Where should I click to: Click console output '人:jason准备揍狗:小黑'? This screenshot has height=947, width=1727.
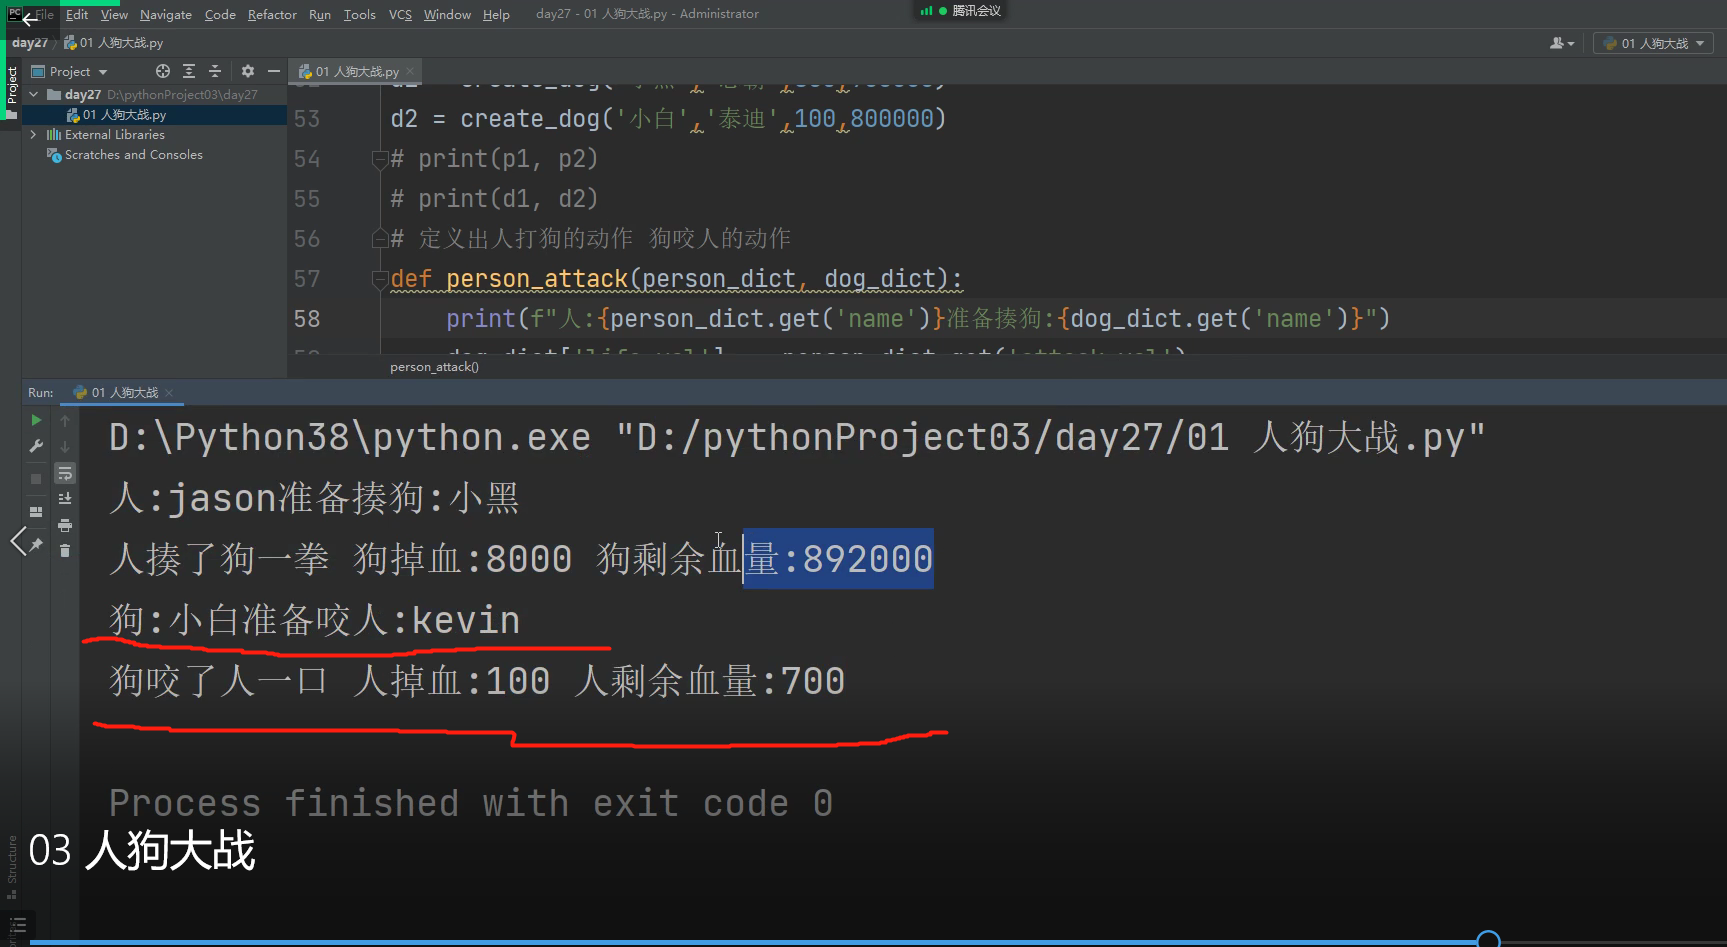314,498
